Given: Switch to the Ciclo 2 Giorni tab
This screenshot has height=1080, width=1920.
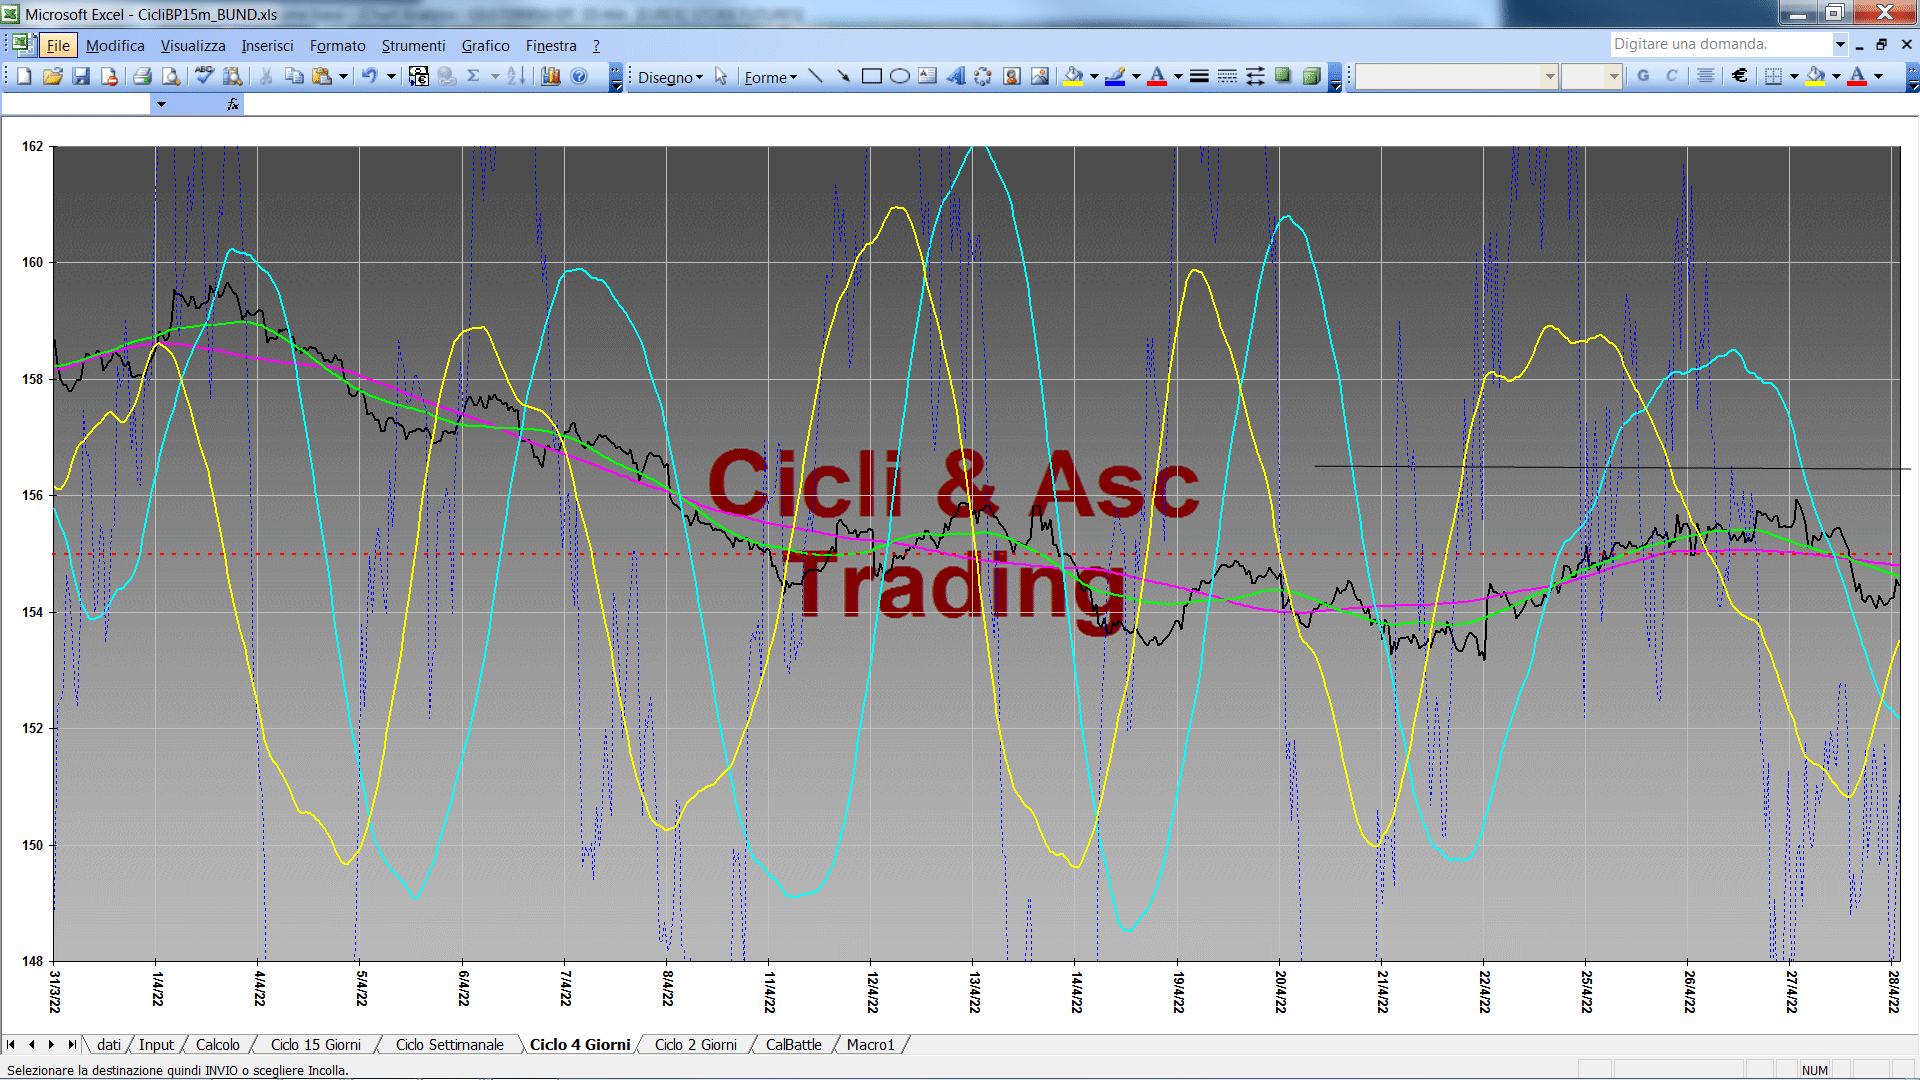Looking at the screenshot, I should (x=695, y=1044).
